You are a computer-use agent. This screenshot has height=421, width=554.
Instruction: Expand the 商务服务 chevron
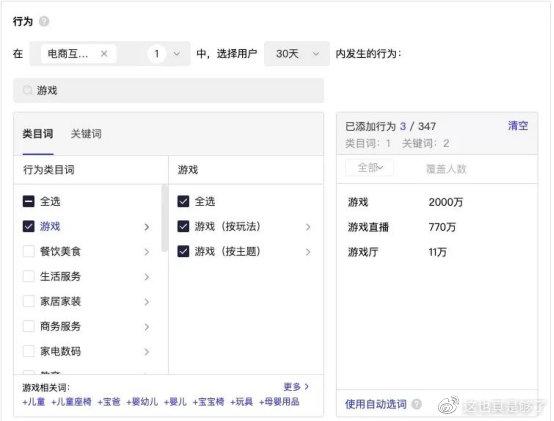tap(147, 327)
